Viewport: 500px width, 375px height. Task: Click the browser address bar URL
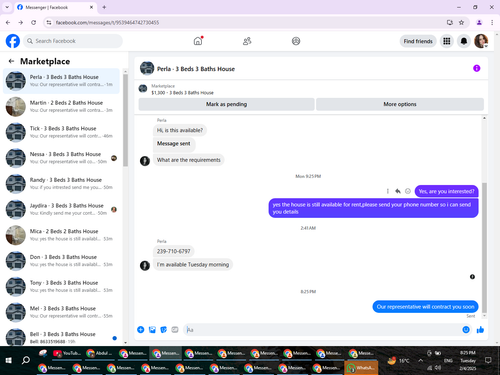tap(107, 22)
